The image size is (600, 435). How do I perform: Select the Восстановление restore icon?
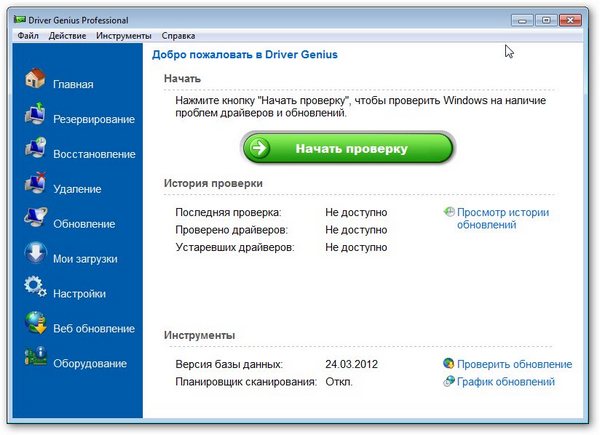[x=34, y=150]
